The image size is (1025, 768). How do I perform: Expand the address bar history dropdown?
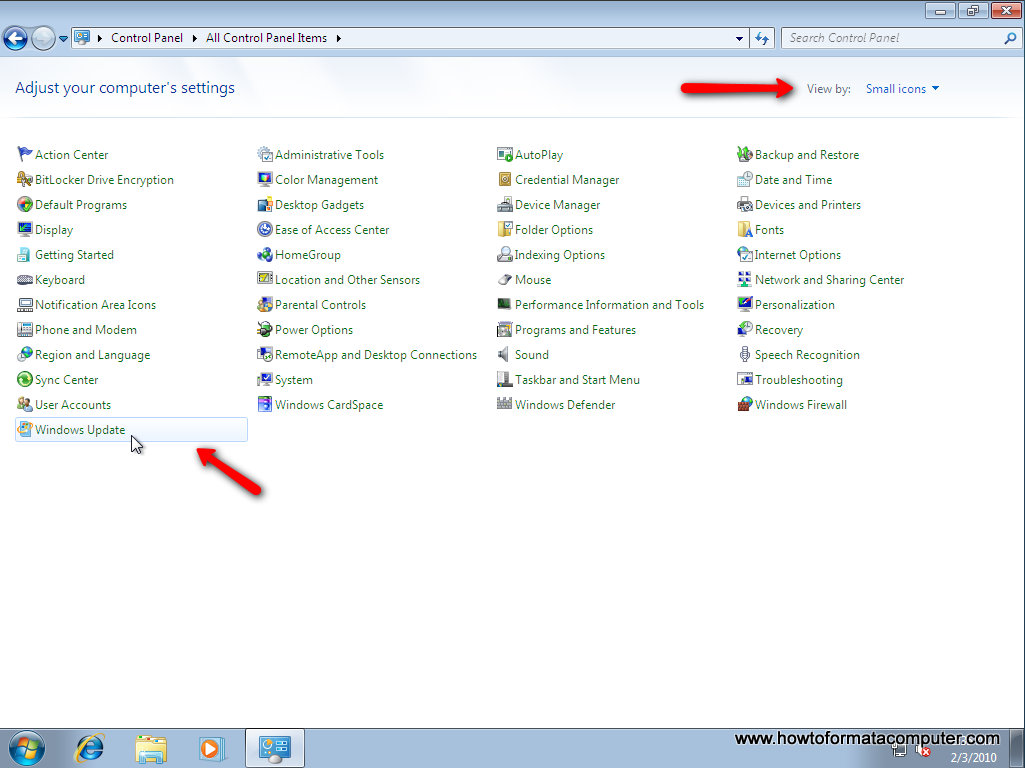coord(739,39)
